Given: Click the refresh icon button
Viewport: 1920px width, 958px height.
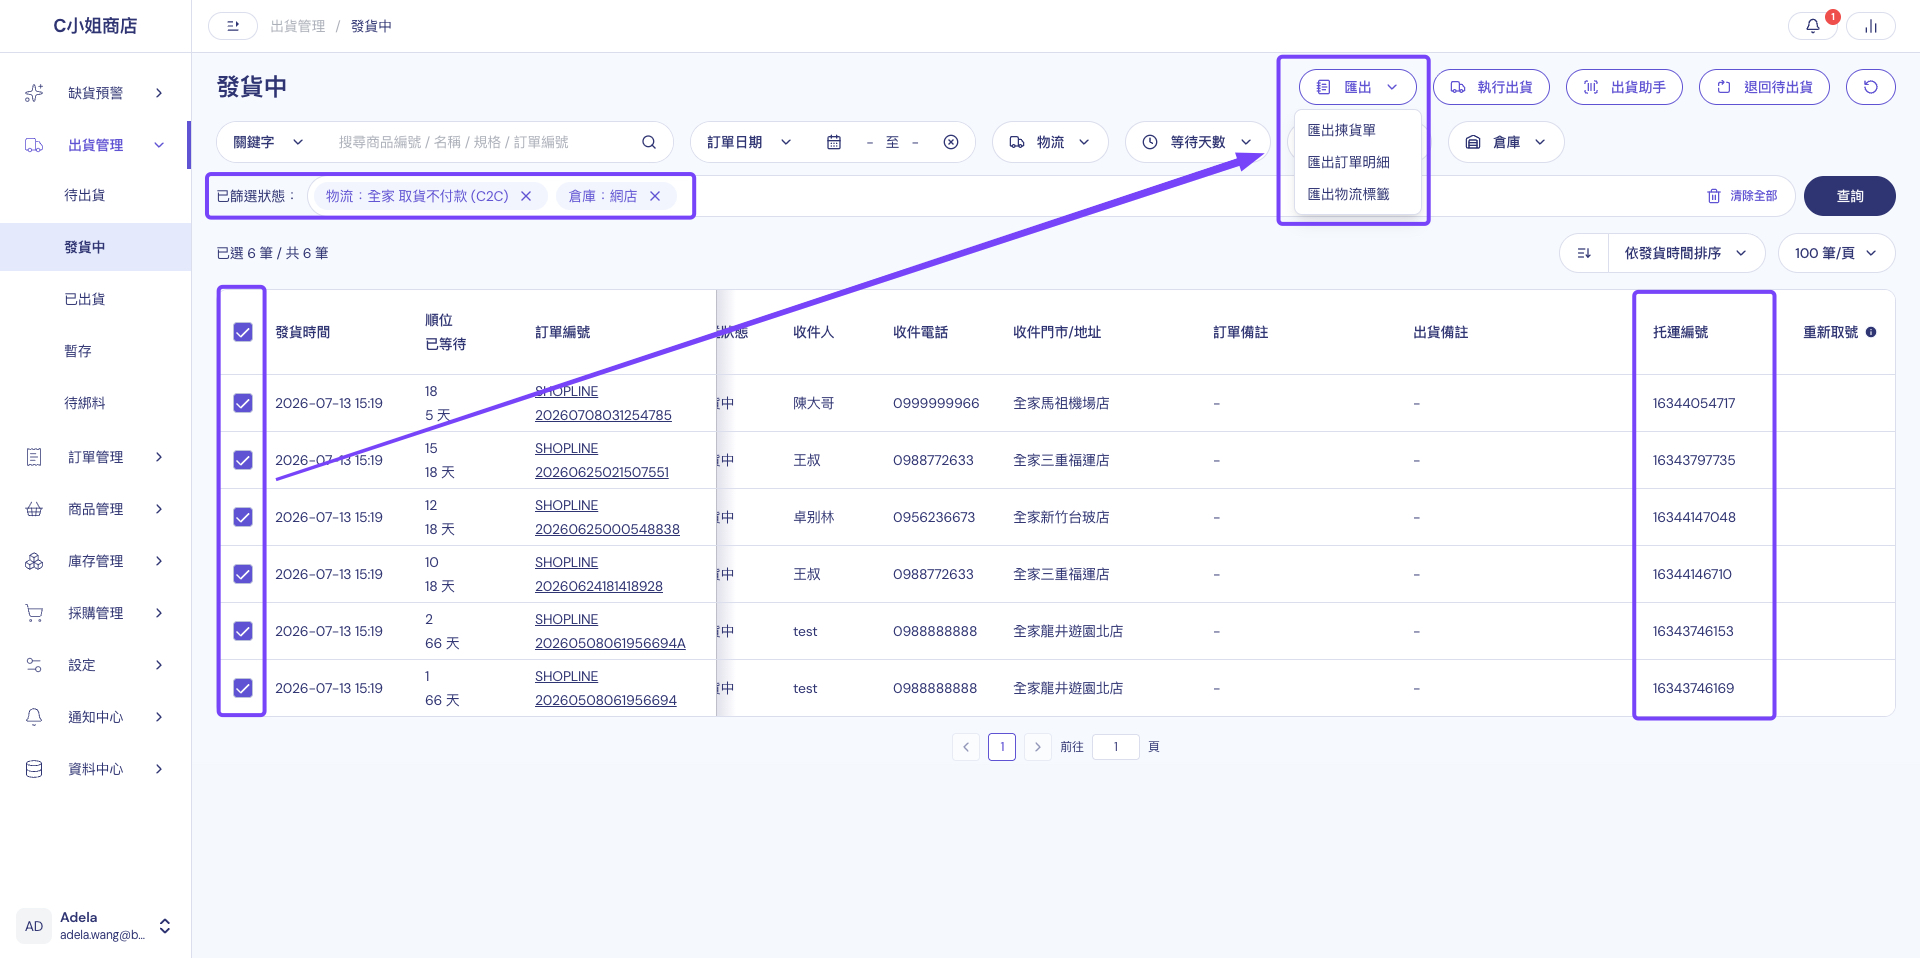Looking at the screenshot, I should tap(1870, 87).
